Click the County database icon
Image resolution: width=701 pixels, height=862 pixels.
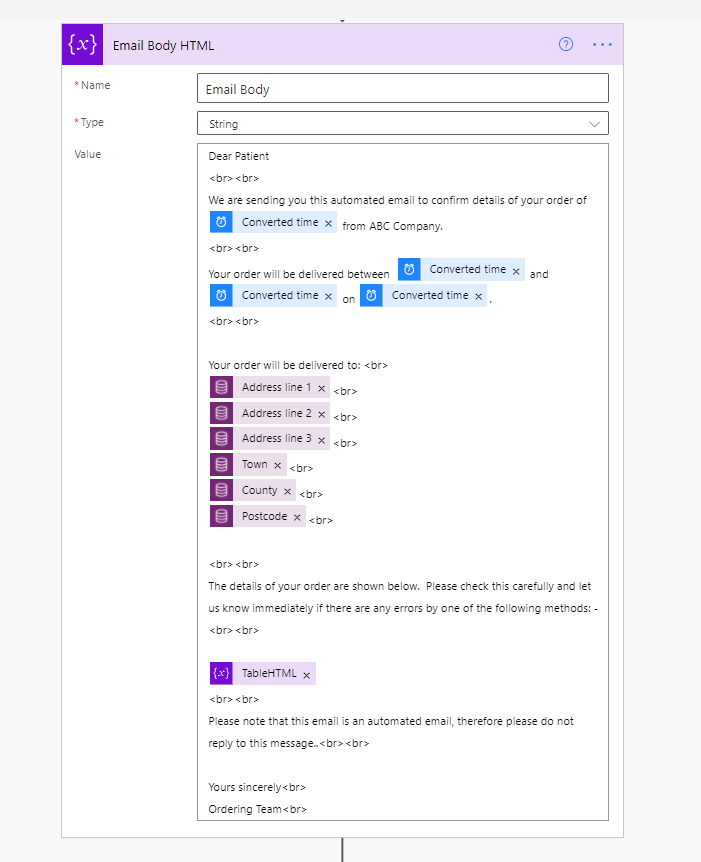[222, 491]
